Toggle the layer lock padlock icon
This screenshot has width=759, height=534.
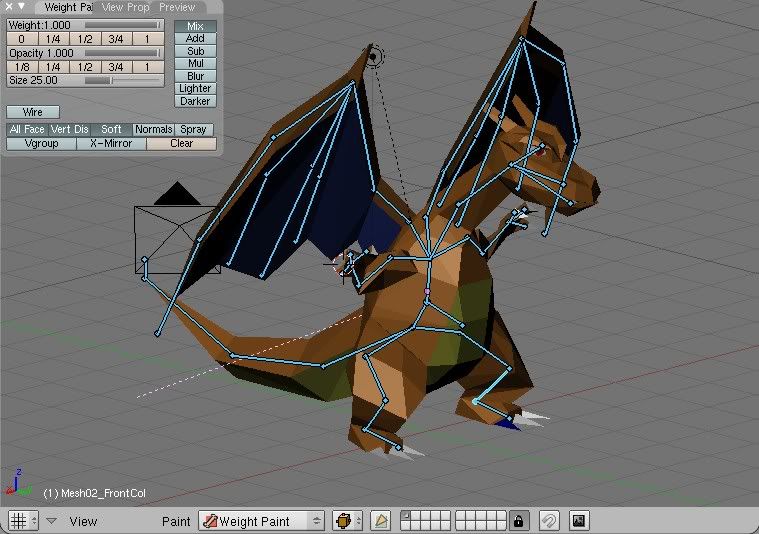pos(518,521)
